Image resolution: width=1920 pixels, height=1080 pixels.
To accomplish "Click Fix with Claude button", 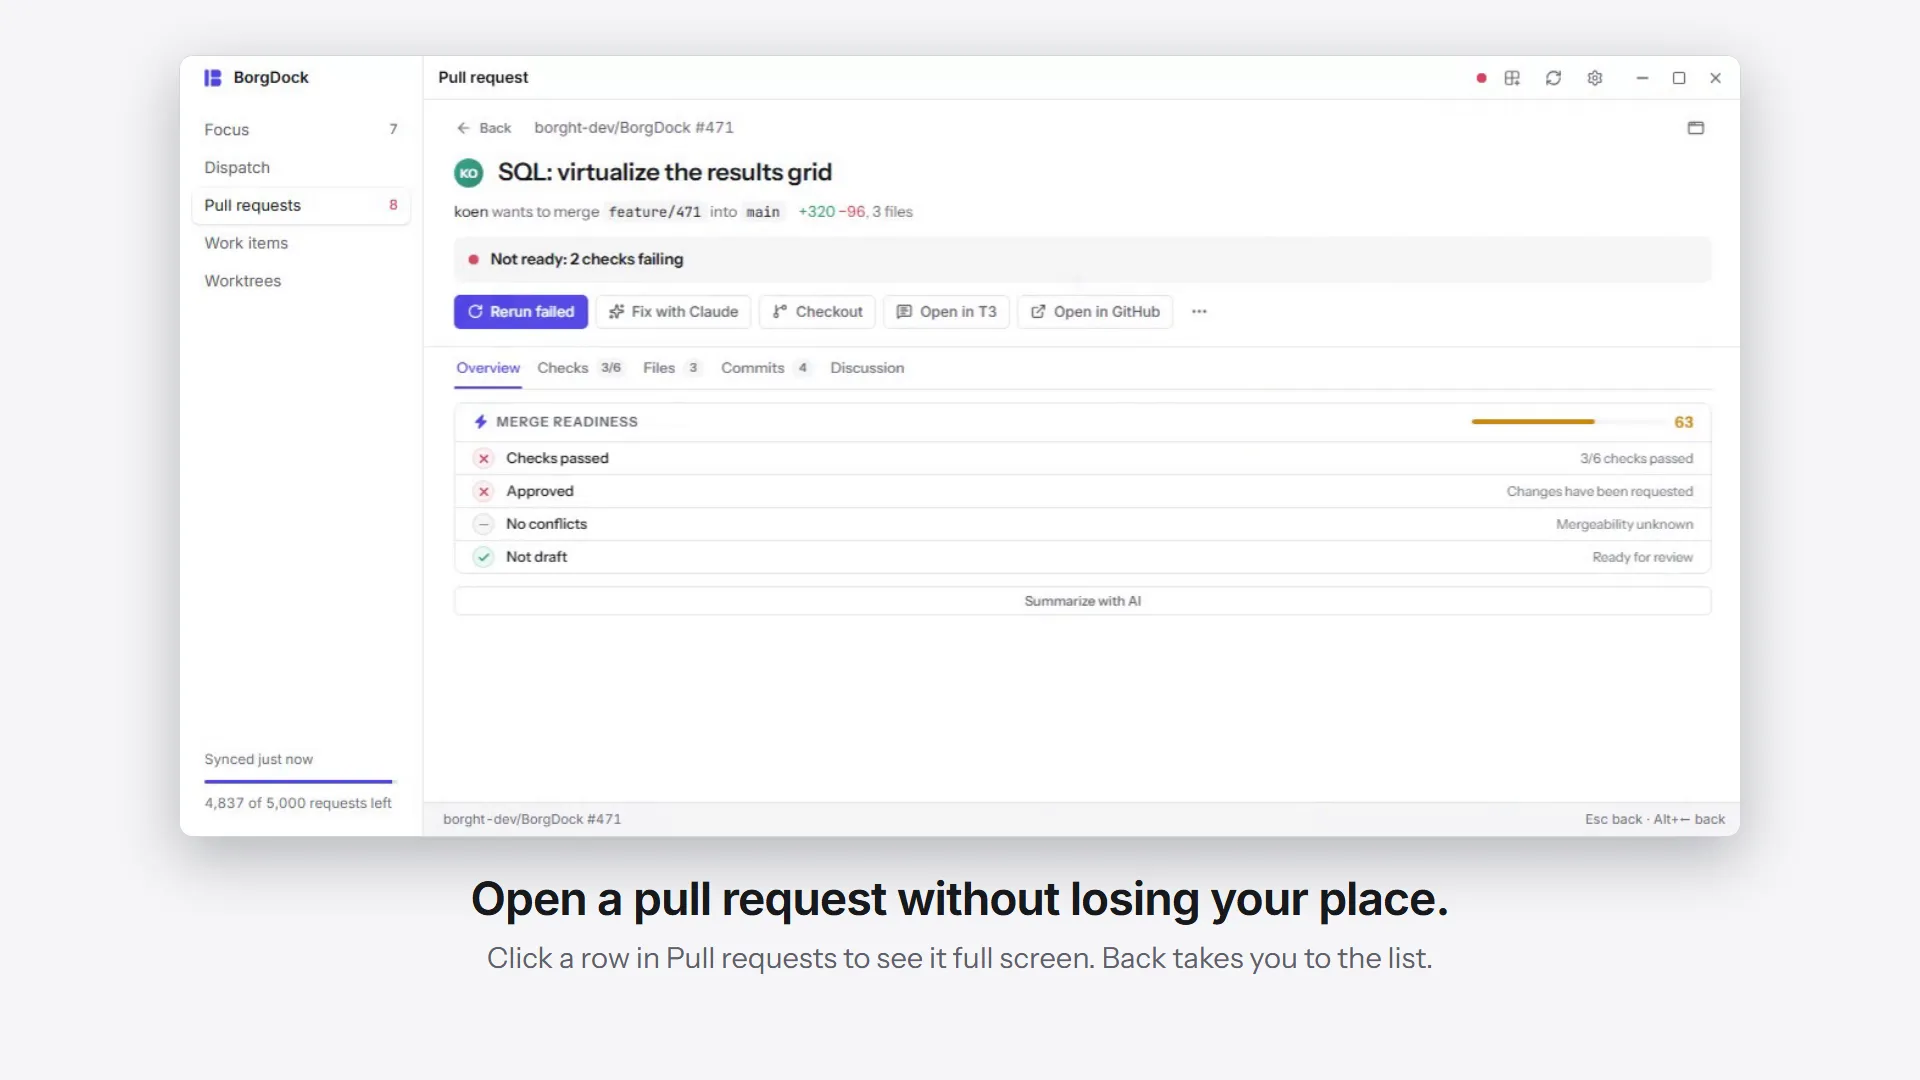I will (x=674, y=312).
